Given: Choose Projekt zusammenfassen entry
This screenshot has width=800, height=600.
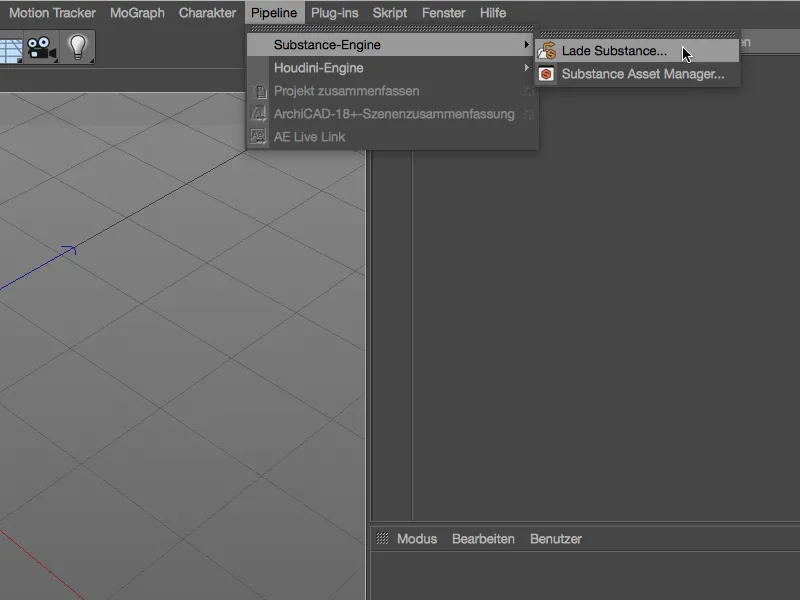Looking at the screenshot, I should pyautogui.click(x=391, y=91).
